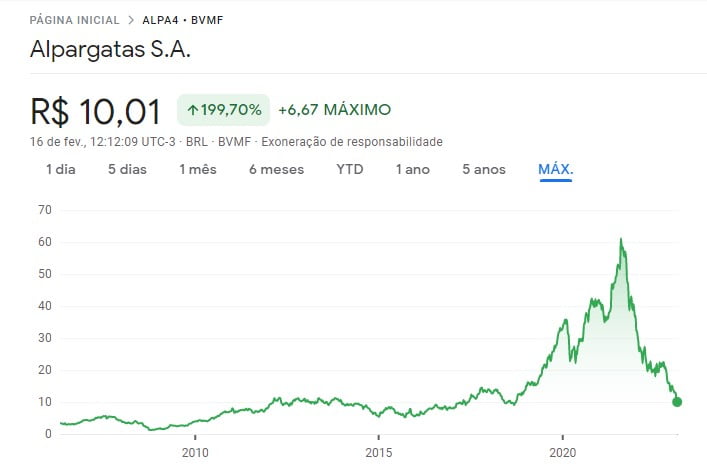Go to PÁGINA INICIAL breadcrumb
Screen dimensions: 707x475
(x=75, y=20)
